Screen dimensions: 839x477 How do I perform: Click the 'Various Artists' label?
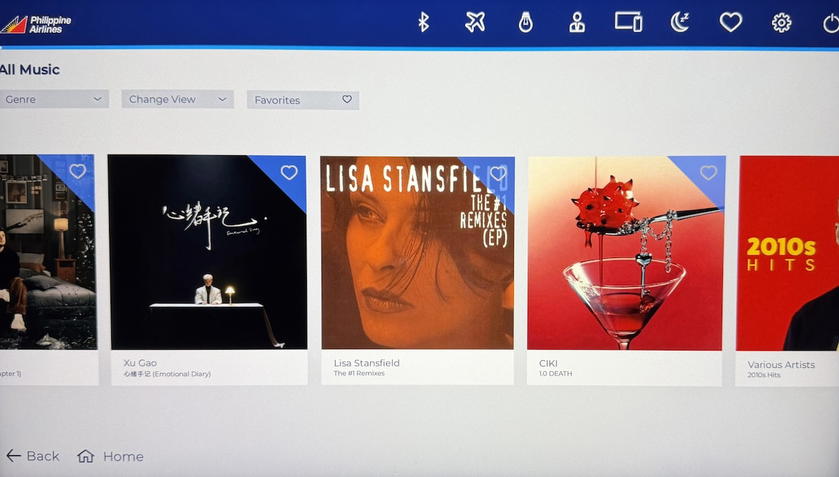(781, 365)
